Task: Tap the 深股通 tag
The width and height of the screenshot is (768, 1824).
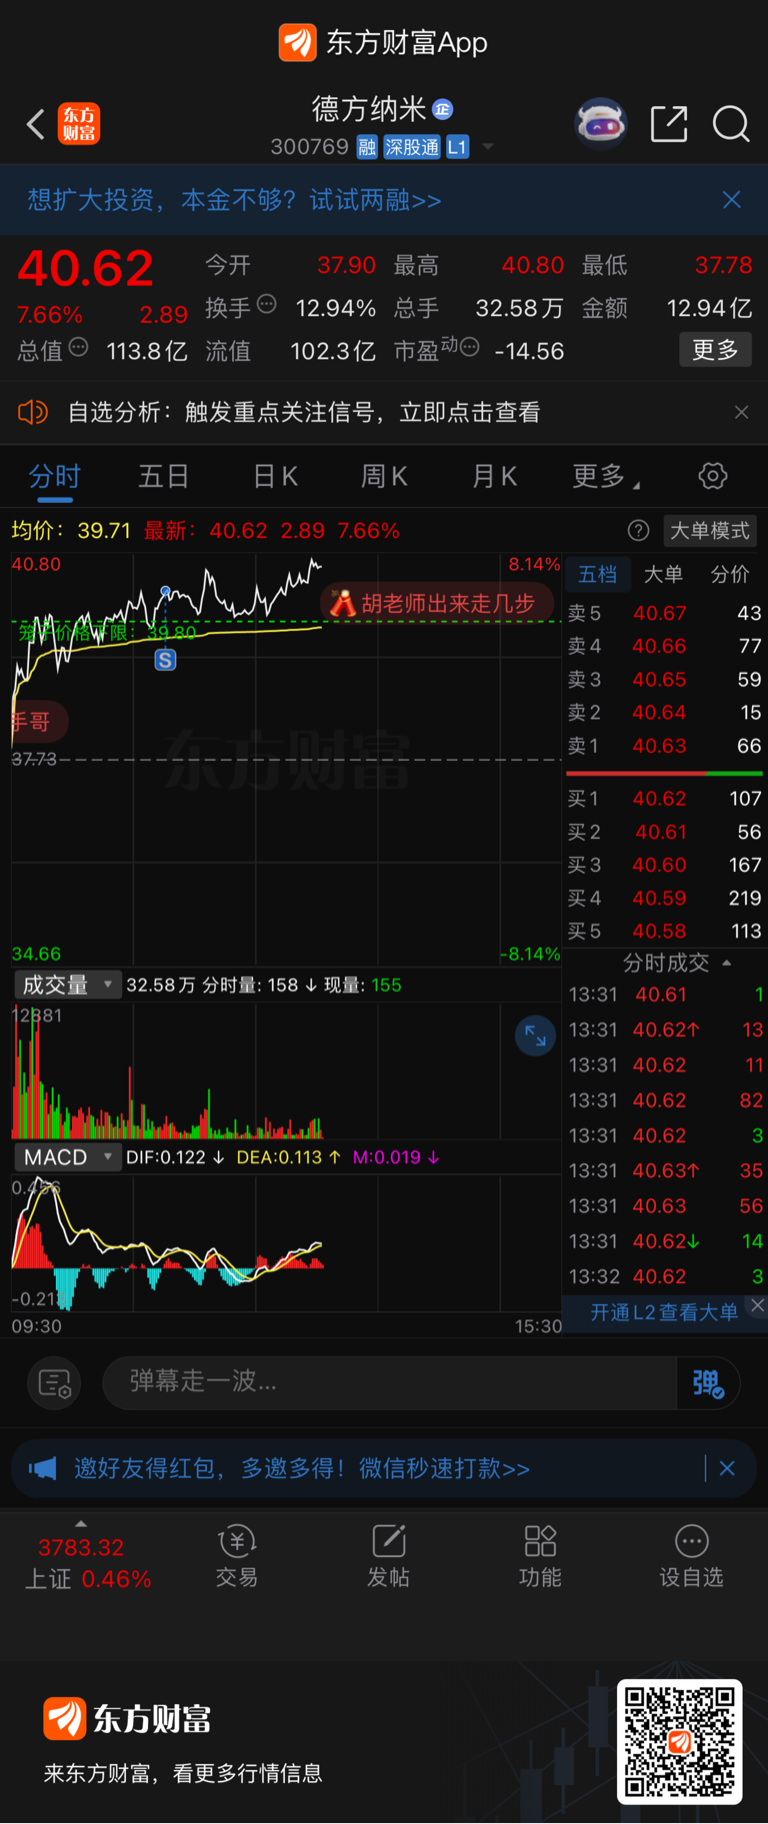Action: [x=412, y=147]
